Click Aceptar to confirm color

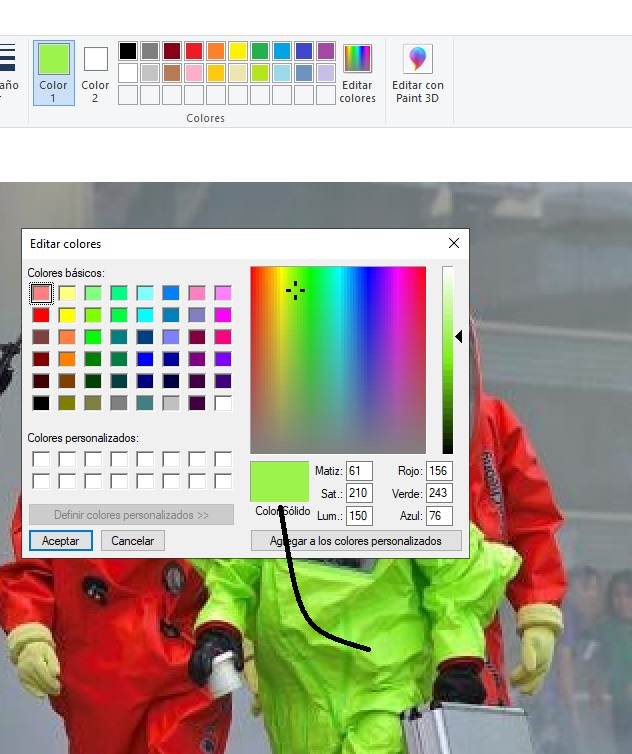(x=61, y=540)
